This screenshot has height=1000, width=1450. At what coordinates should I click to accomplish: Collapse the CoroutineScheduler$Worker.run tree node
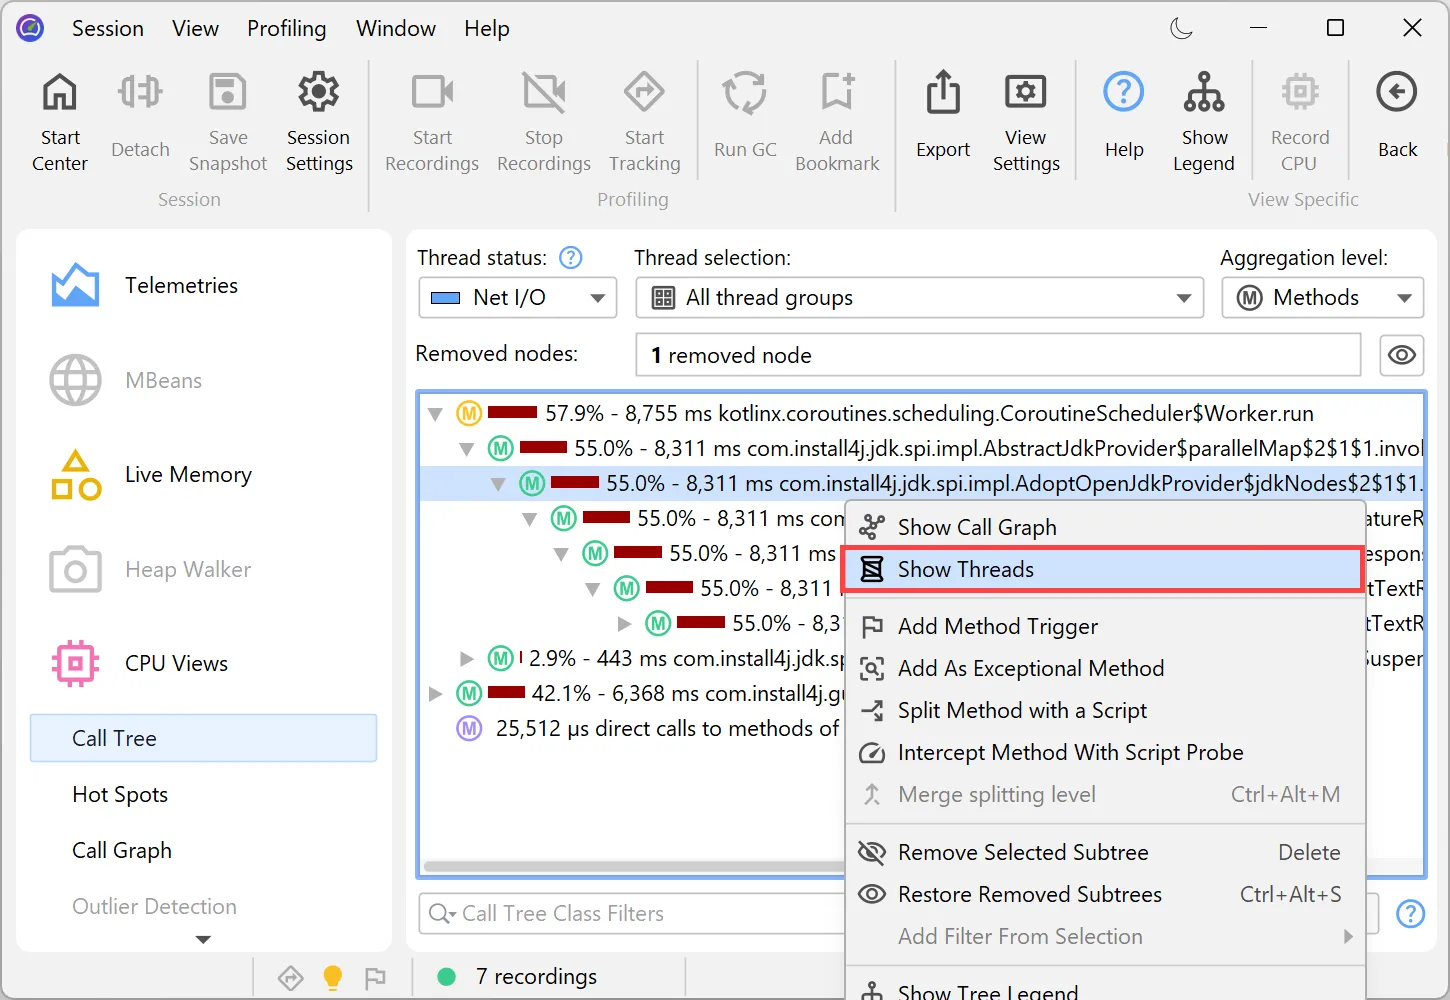(x=434, y=412)
